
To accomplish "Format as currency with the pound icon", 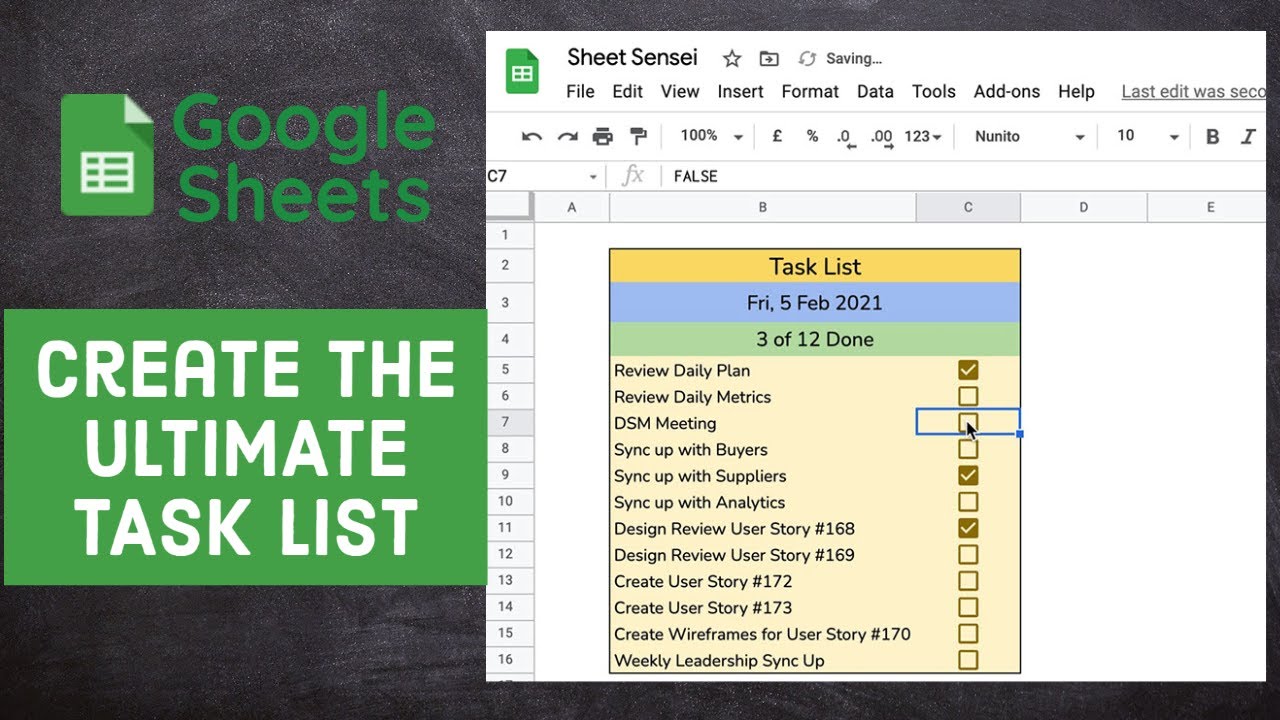I will pyautogui.click(x=777, y=136).
